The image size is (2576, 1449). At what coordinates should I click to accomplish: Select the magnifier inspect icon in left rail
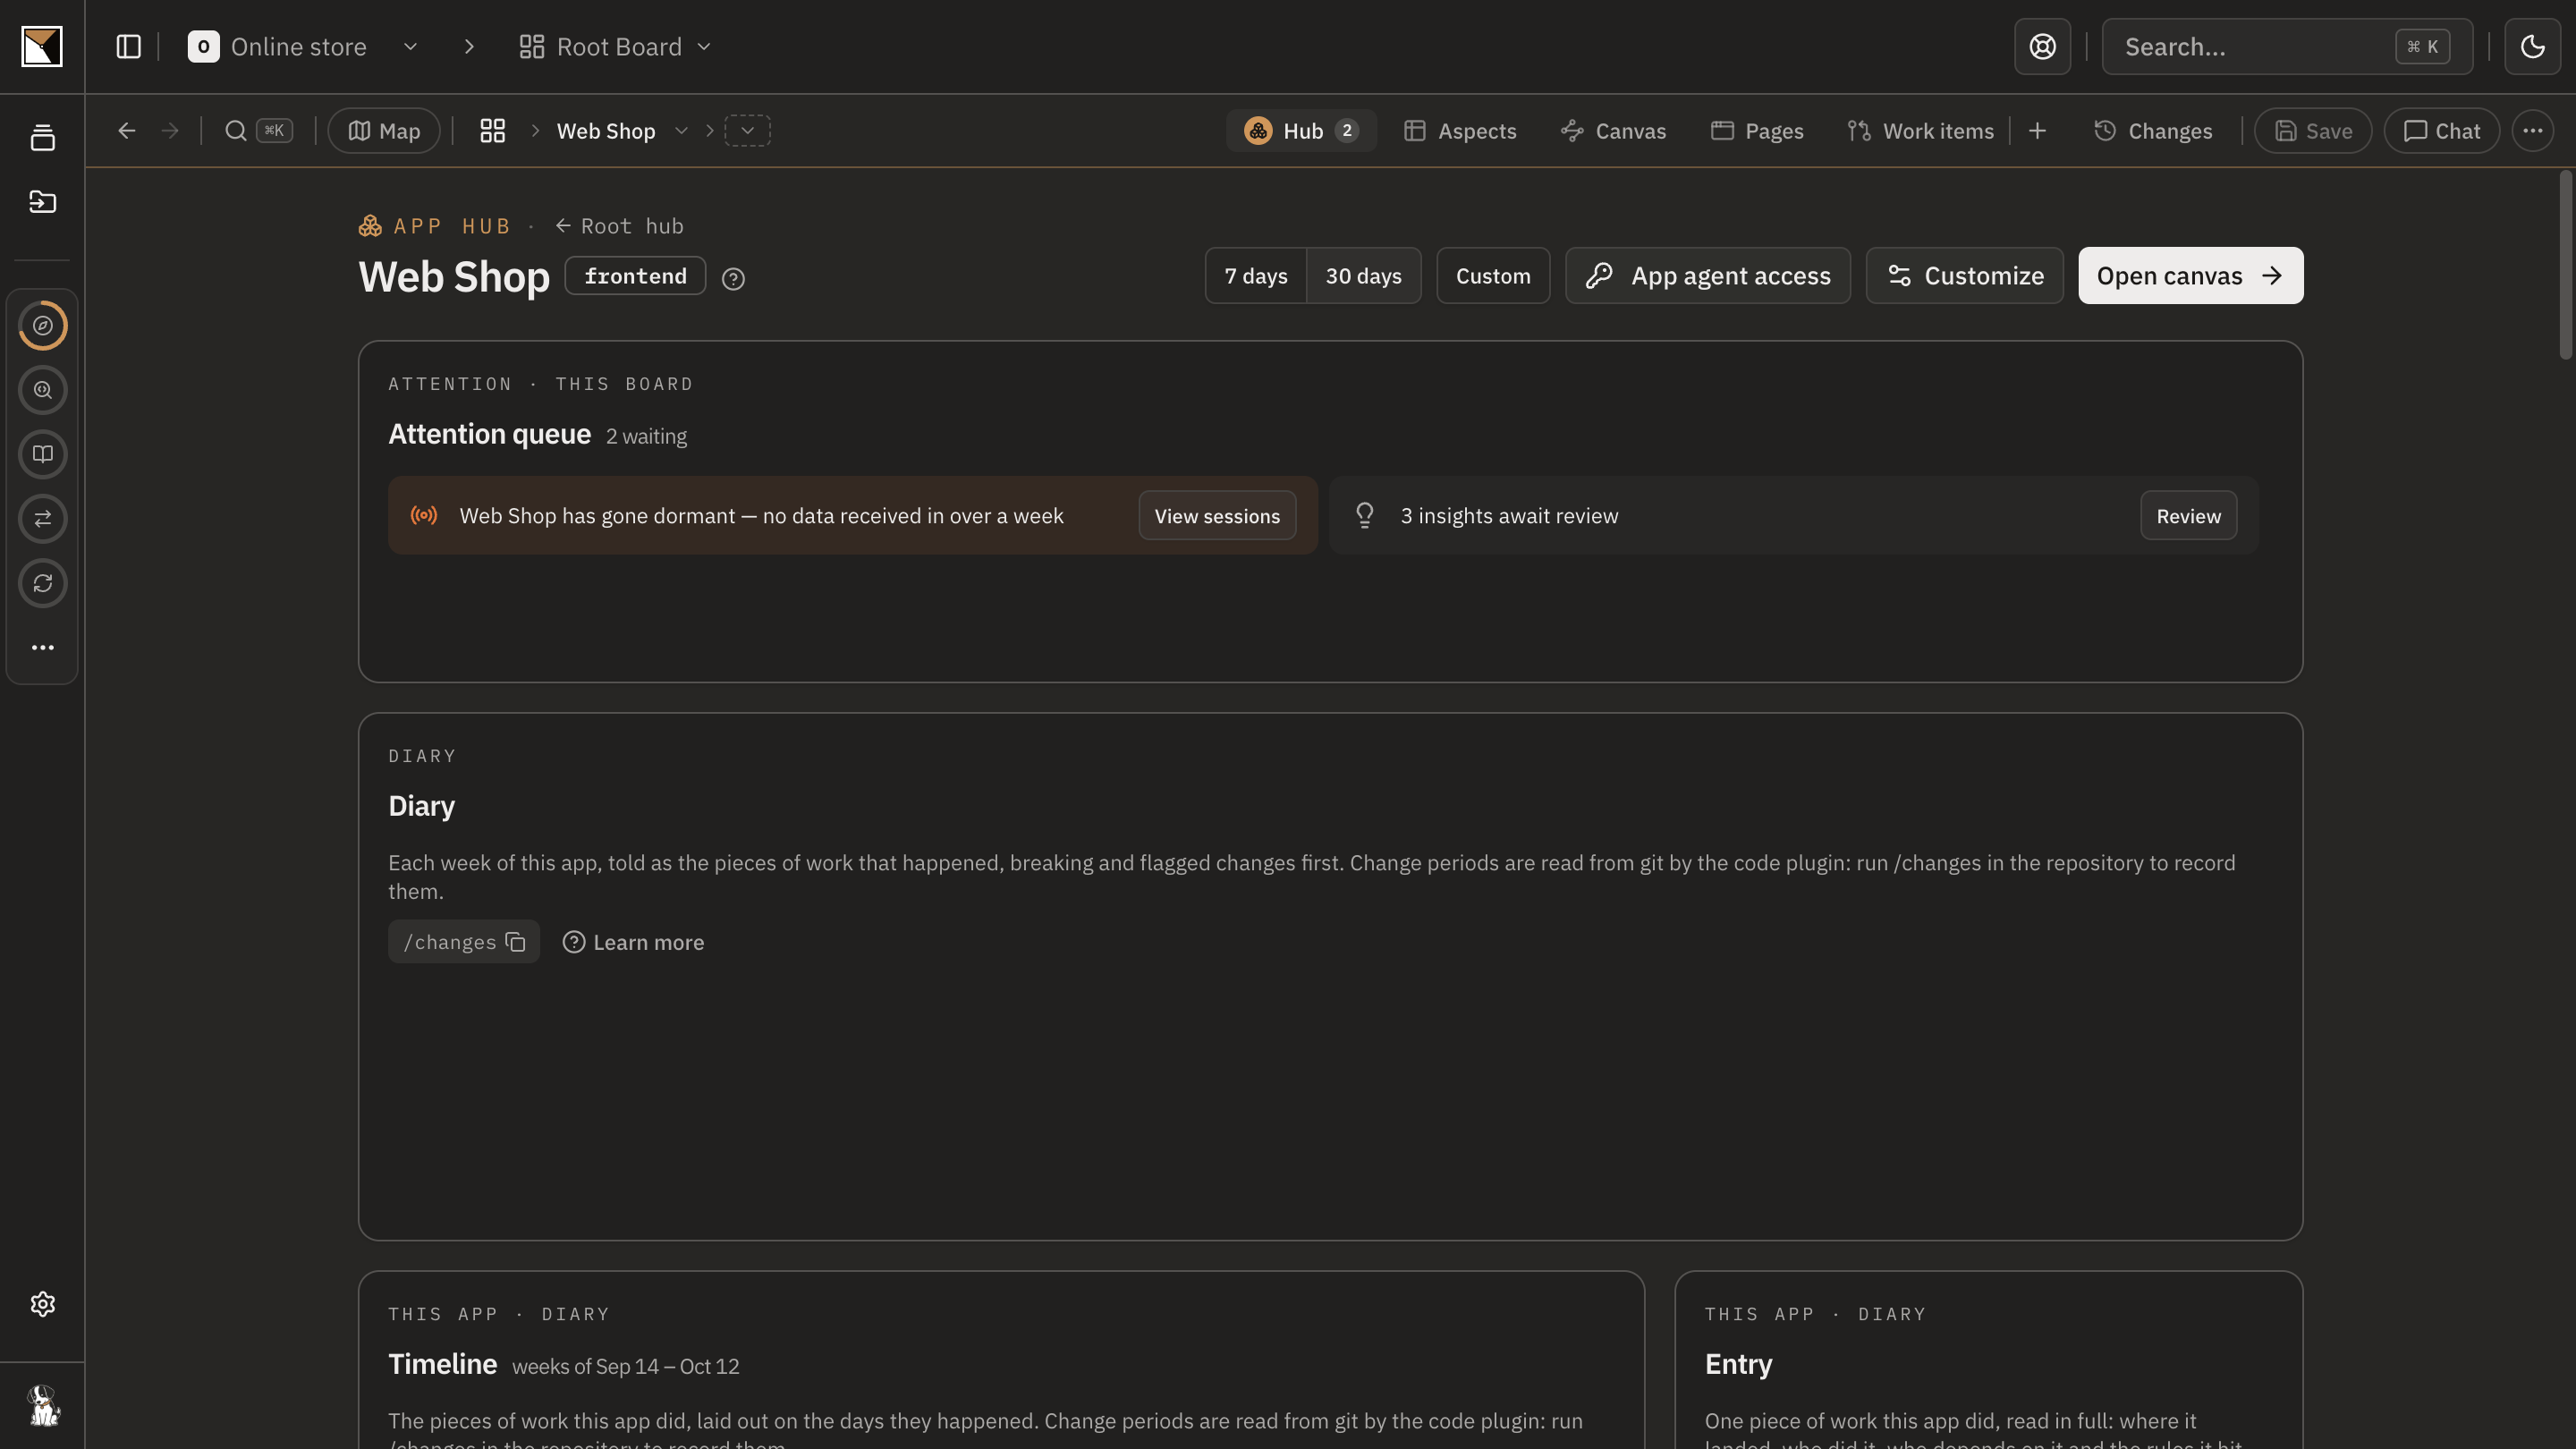(43, 390)
